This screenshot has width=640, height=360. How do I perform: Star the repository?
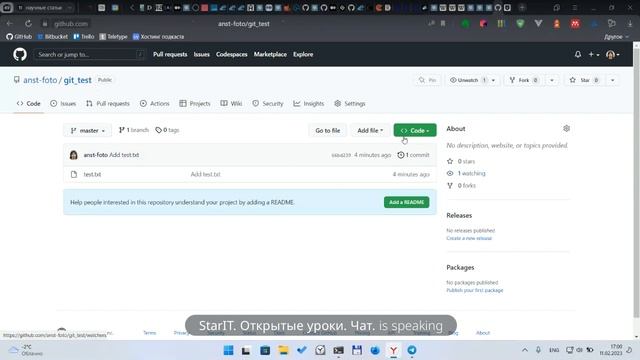tap(584, 80)
